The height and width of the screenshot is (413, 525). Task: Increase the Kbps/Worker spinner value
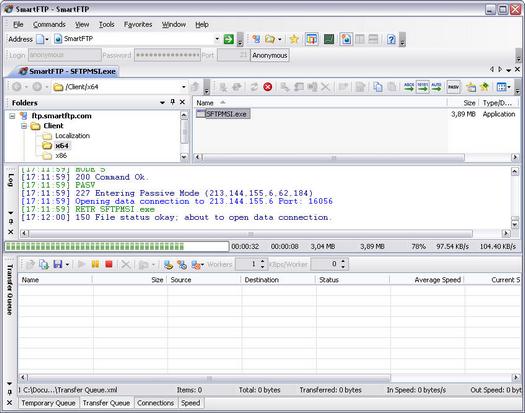point(343,261)
